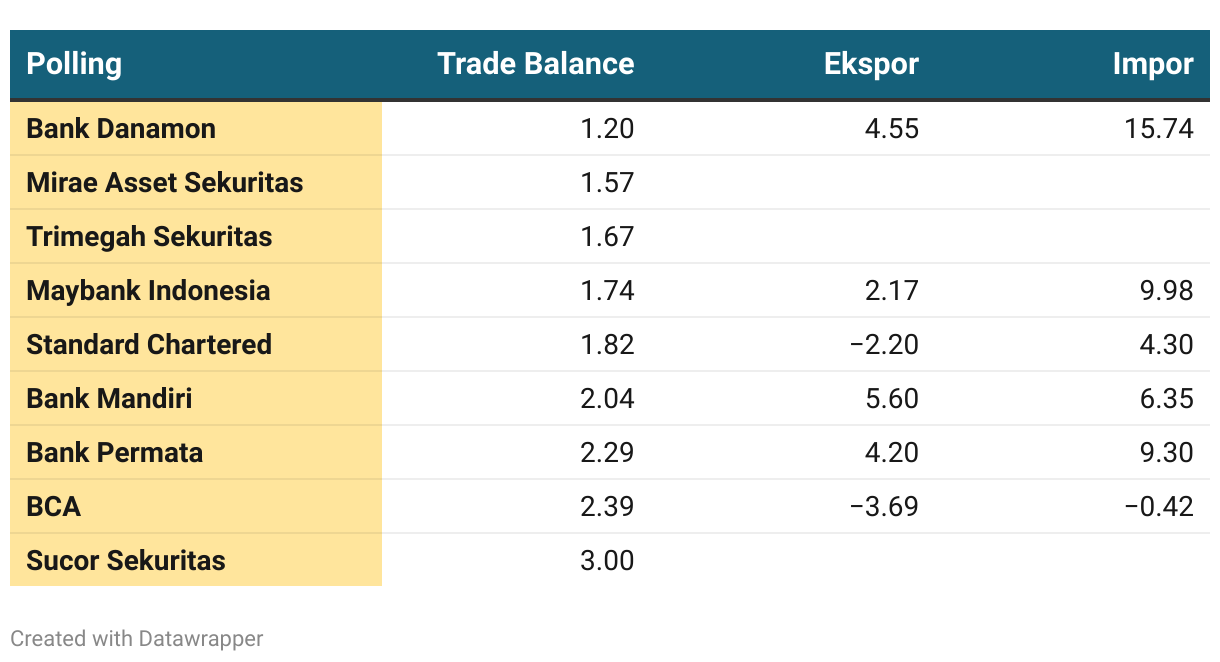1220x662 pixels.
Task: Click the Trade Balance column header
Action: pyautogui.click(x=535, y=64)
